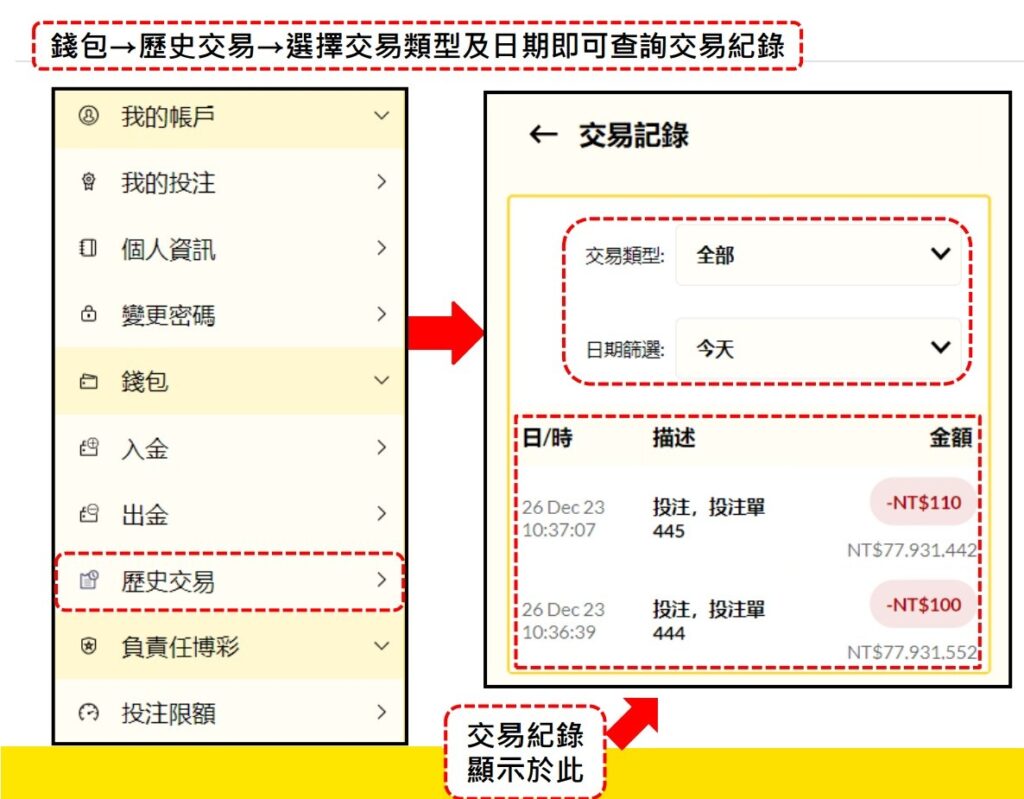Click the 負責任博彩 shield icon

pos(89,647)
